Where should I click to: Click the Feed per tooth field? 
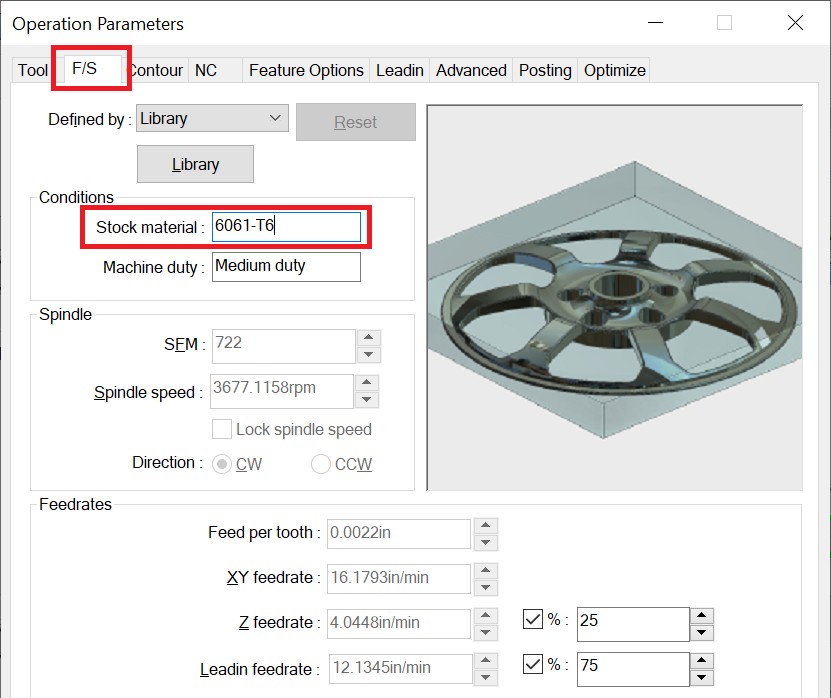pyautogui.click(x=399, y=533)
